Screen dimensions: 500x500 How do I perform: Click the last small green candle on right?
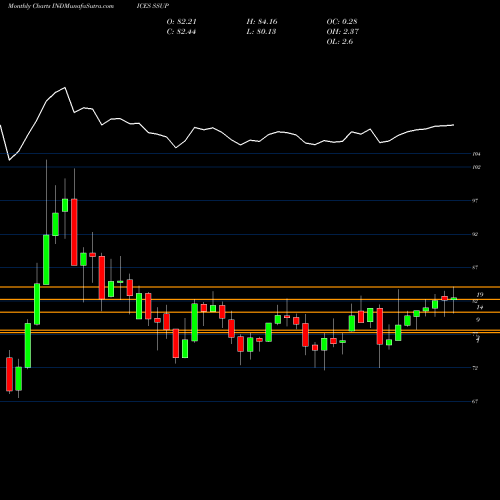click(454, 299)
